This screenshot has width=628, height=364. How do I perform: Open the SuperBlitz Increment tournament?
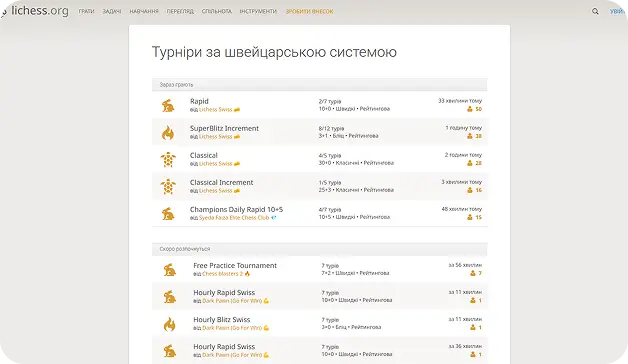click(x=224, y=128)
